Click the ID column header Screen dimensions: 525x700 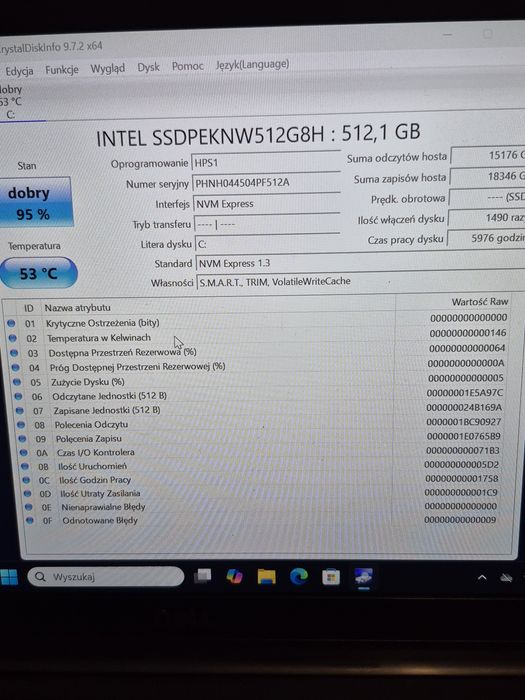(29, 308)
